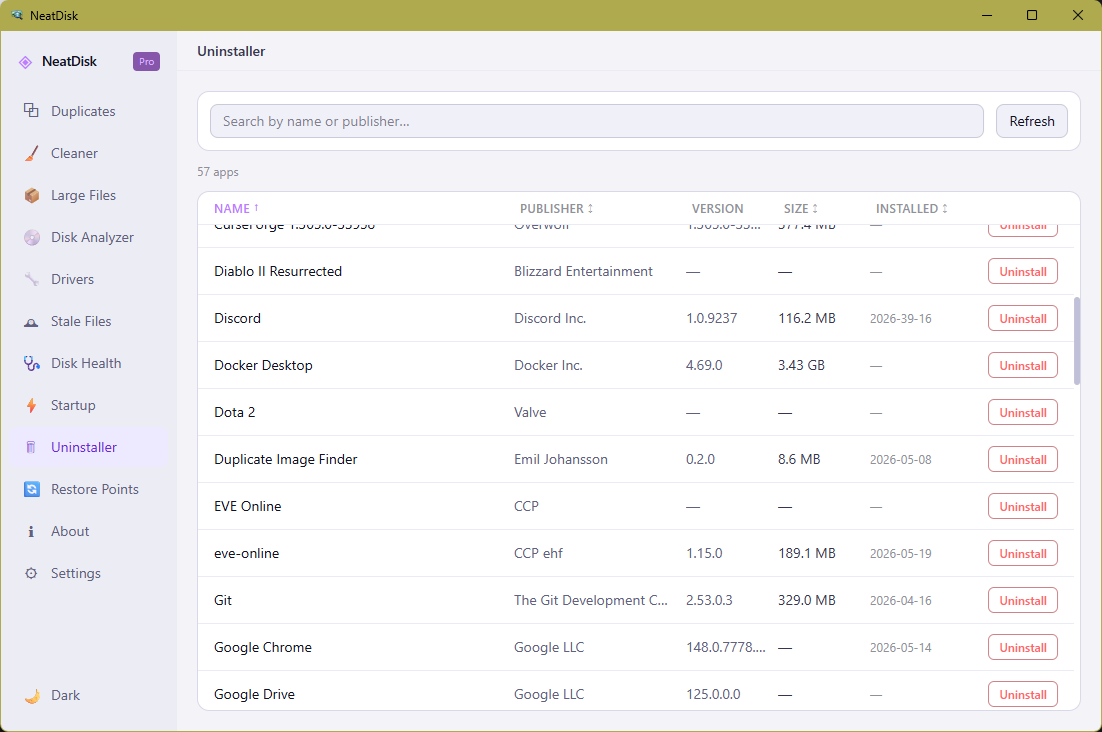The height and width of the screenshot is (732, 1102).
Task: Uninstall Duplicate Image Finder
Action: coord(1023,460)
